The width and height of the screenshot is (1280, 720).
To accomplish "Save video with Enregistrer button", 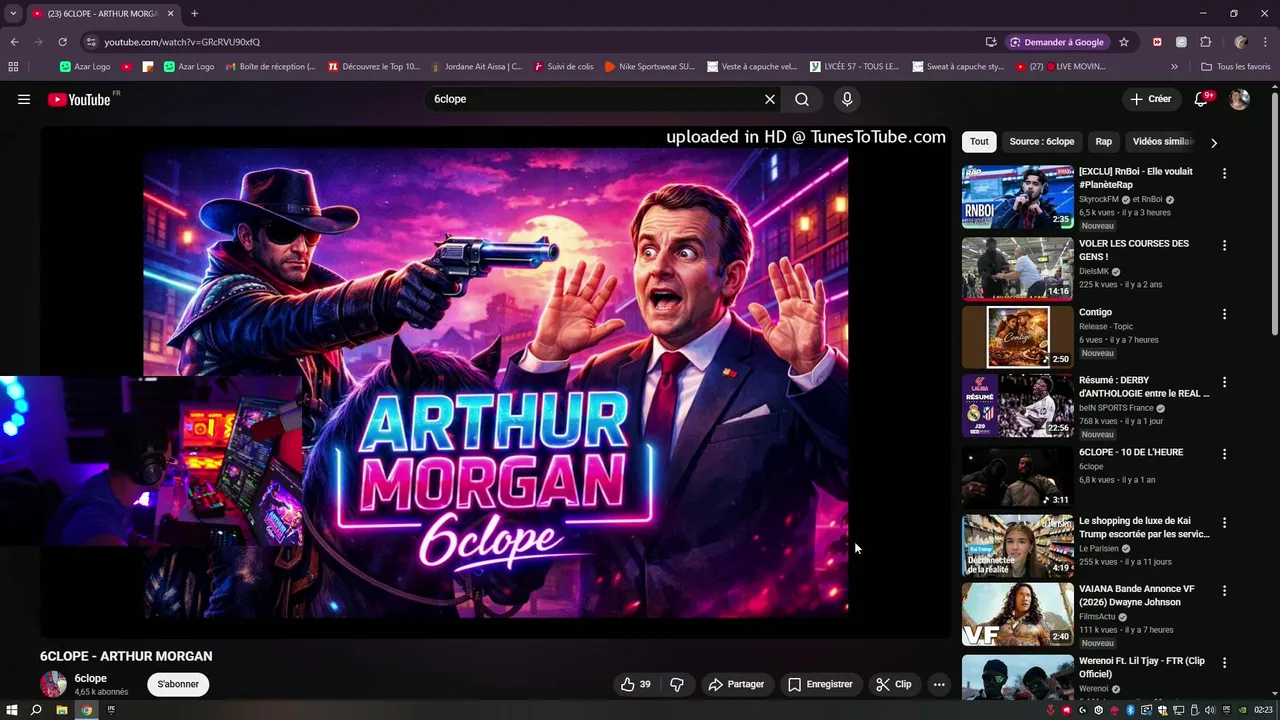I will 820,684.
